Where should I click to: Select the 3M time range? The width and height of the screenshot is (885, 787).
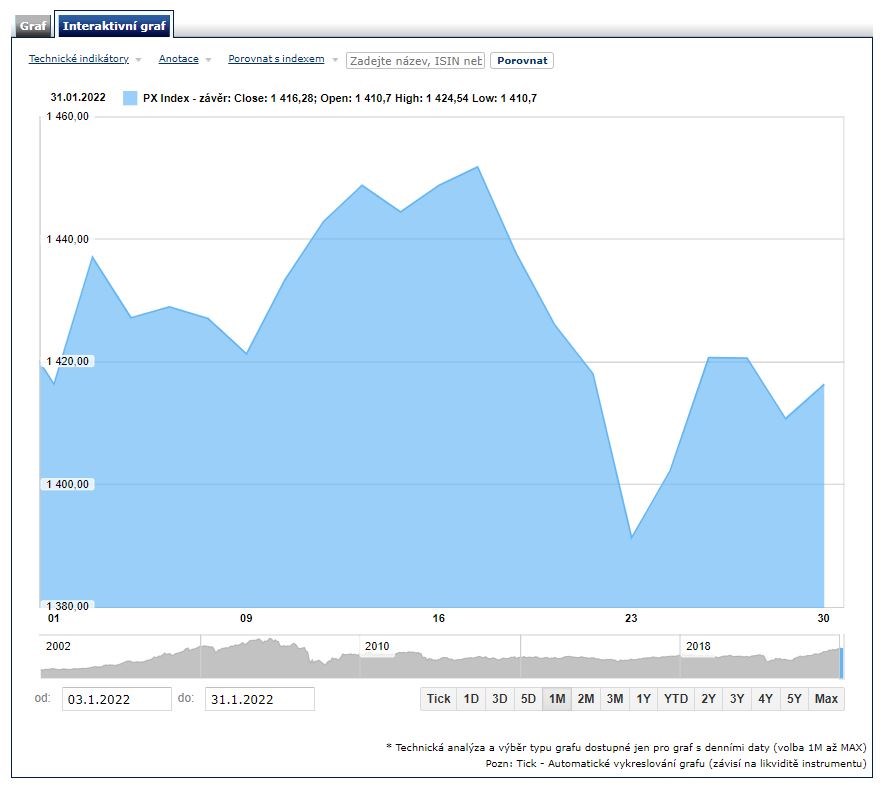tap(615, 699)
